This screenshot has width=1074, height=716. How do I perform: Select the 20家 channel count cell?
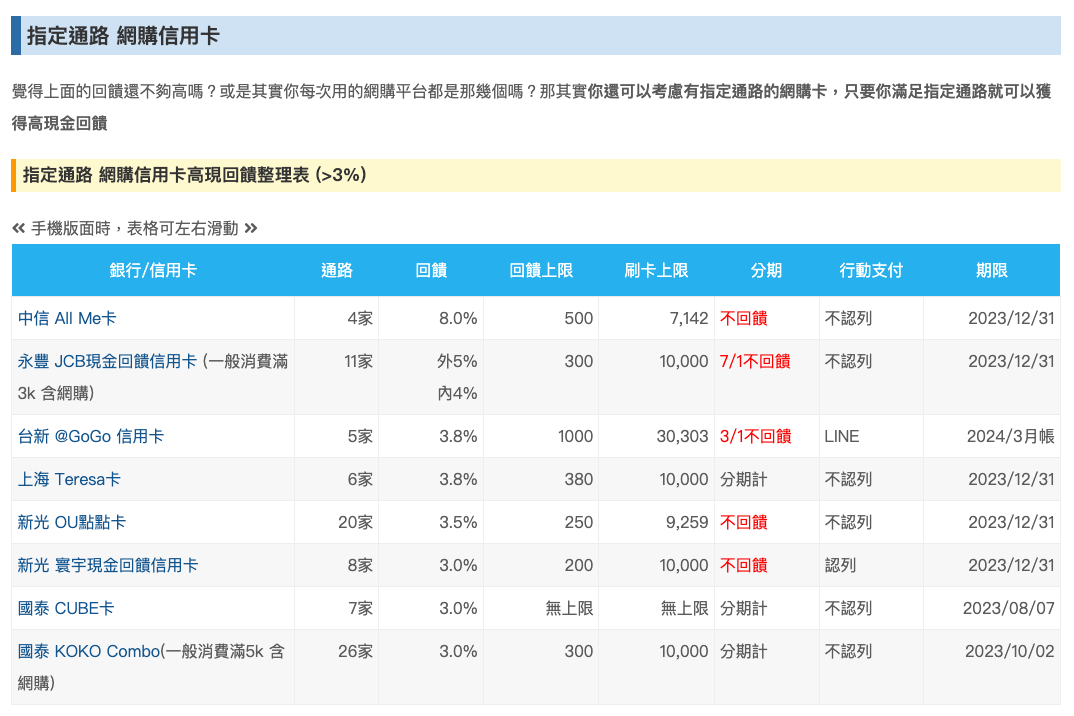[x=337, y=523]
